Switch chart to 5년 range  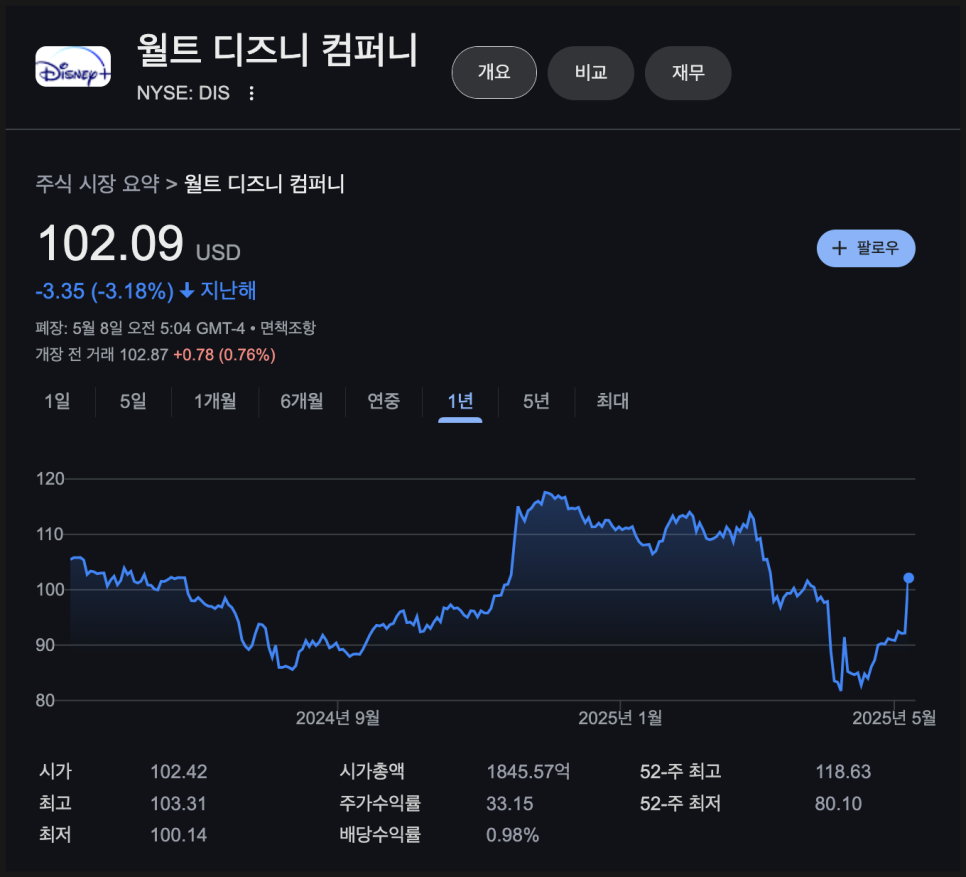pos(536,402)
